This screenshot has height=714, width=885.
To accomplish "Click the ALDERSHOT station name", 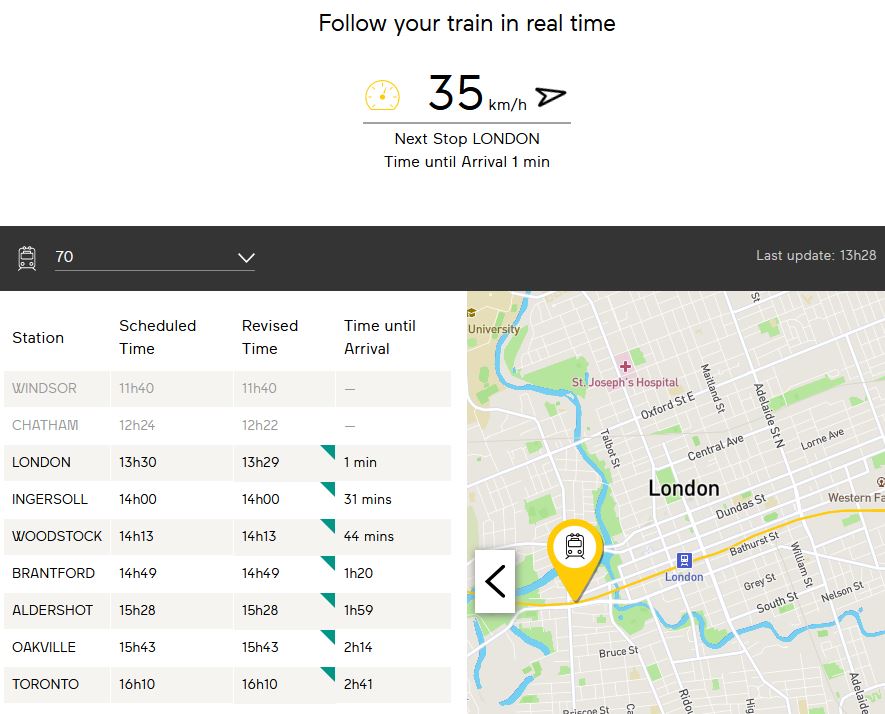I will tap(55, 610).
